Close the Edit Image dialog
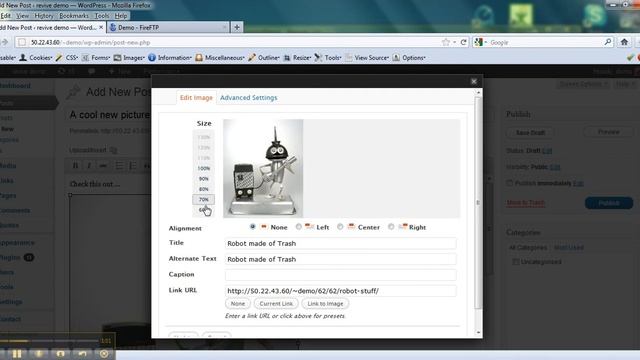 (473, 81)
